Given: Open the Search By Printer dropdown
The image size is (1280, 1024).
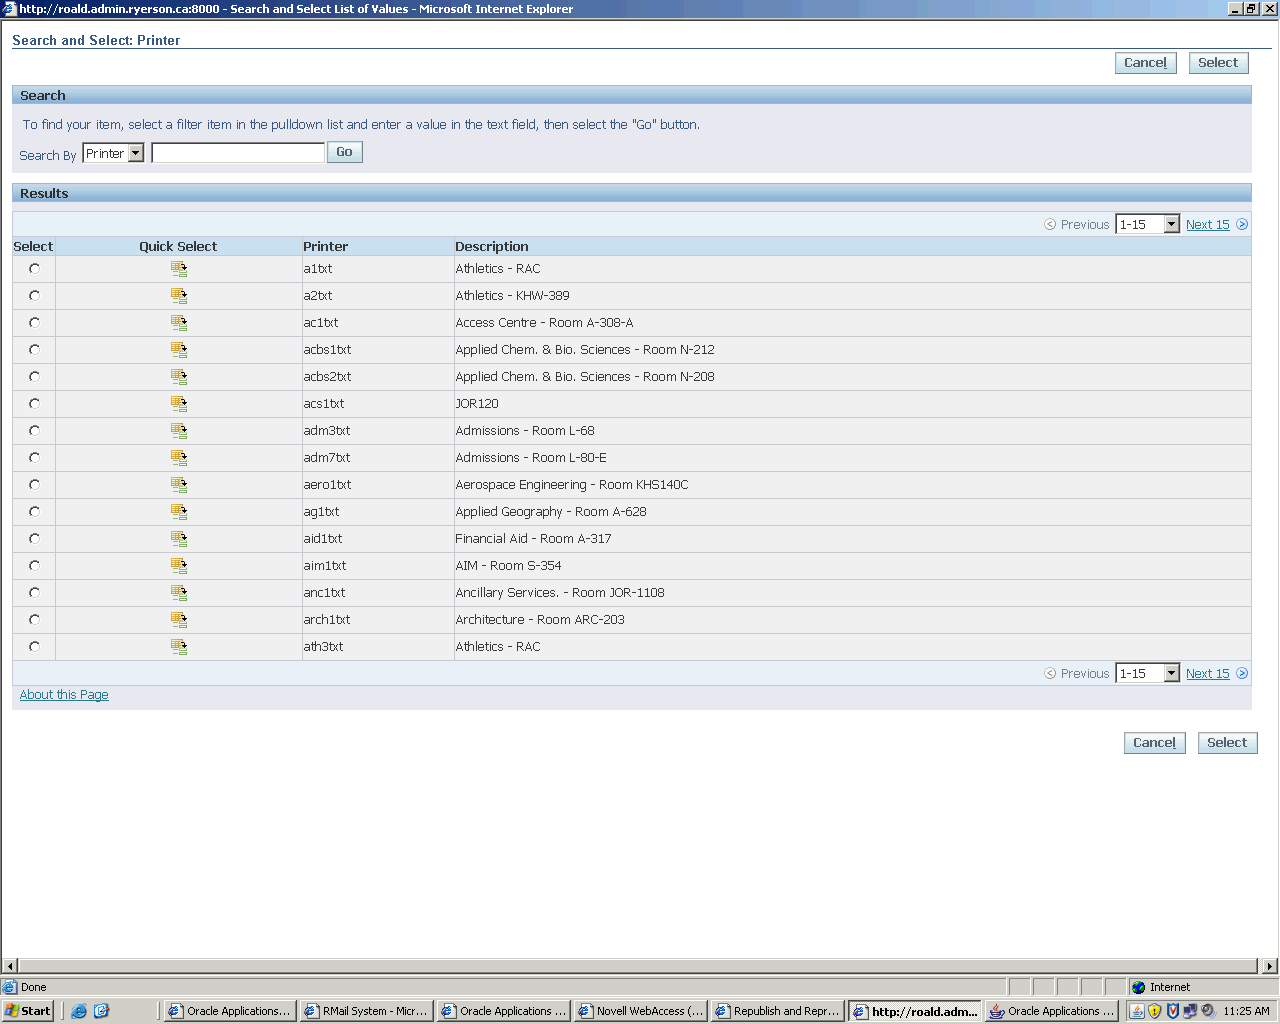Looking at the screenshot, I should coord(135,154).
